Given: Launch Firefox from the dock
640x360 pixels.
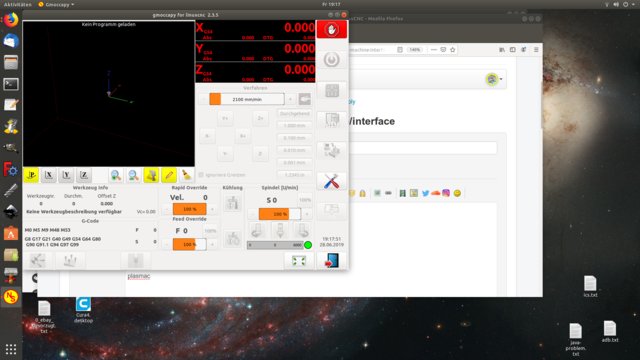Looking at the screenshot, I should (x=11, y=20).
